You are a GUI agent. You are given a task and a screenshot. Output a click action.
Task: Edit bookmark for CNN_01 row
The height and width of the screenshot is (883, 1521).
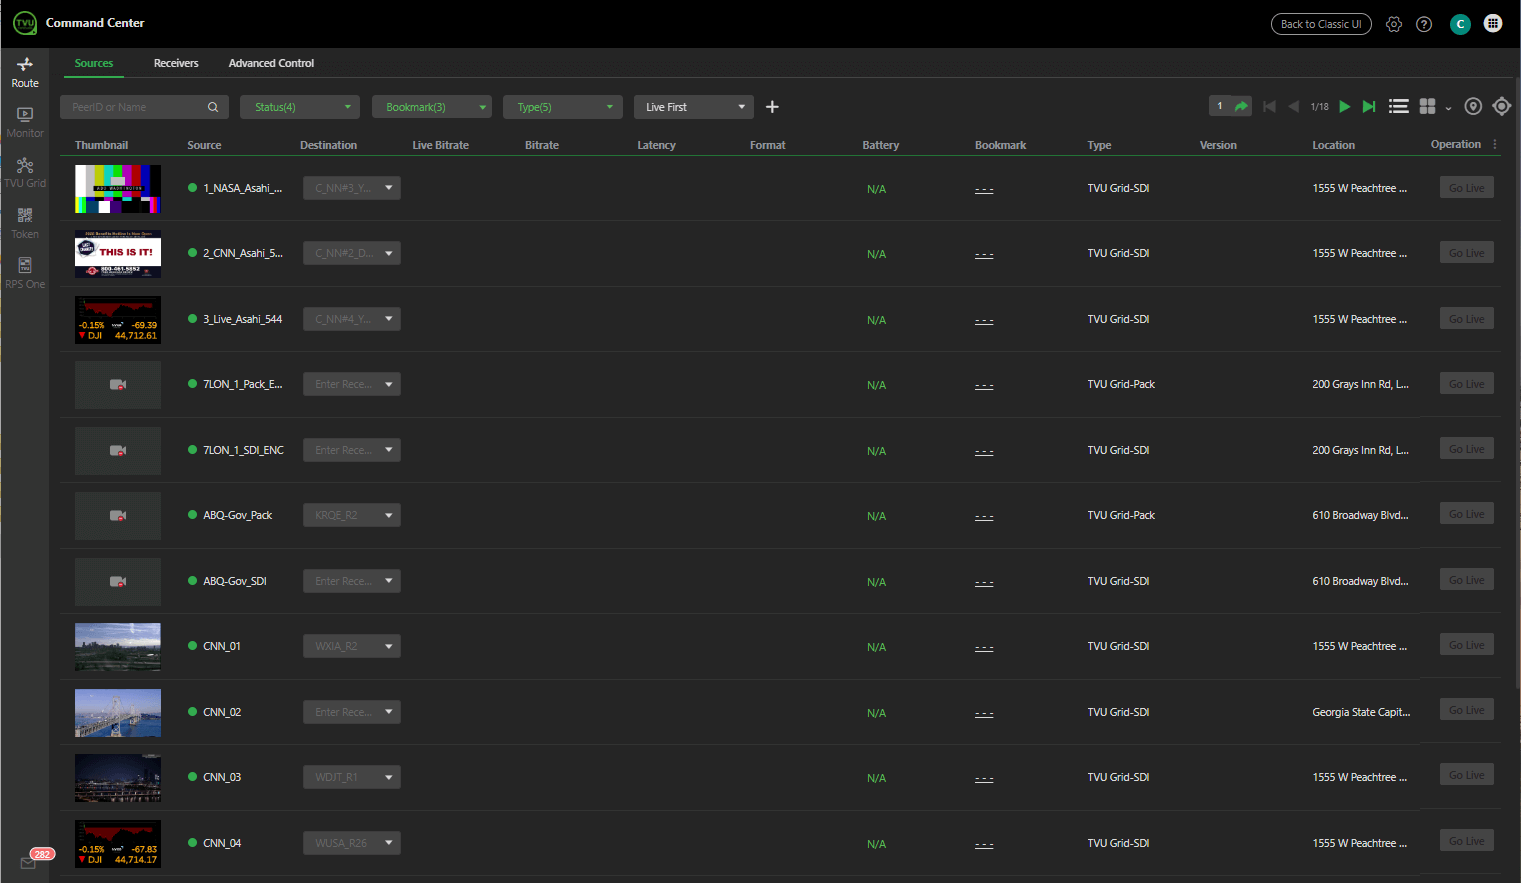pos(984,648)
